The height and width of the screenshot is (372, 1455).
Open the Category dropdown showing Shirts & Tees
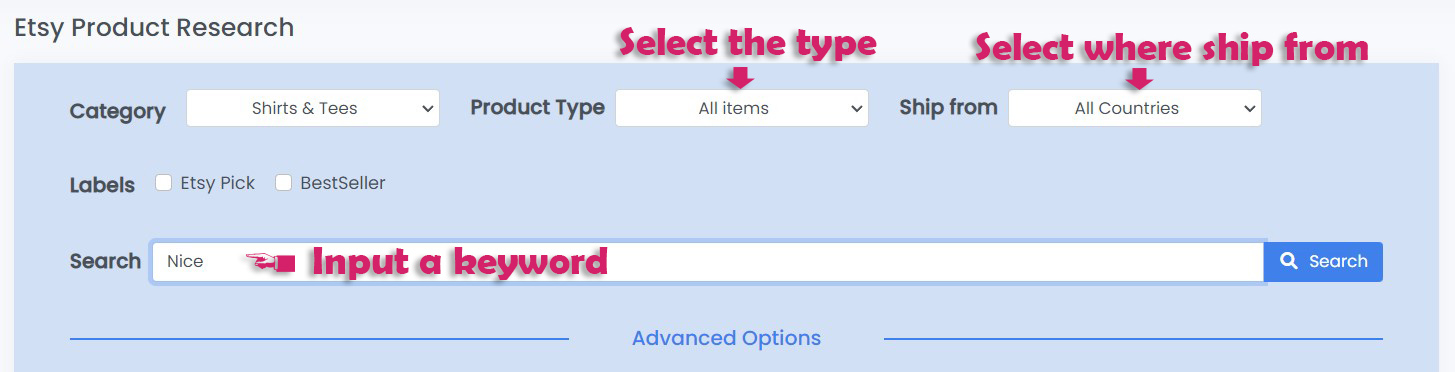313,108
